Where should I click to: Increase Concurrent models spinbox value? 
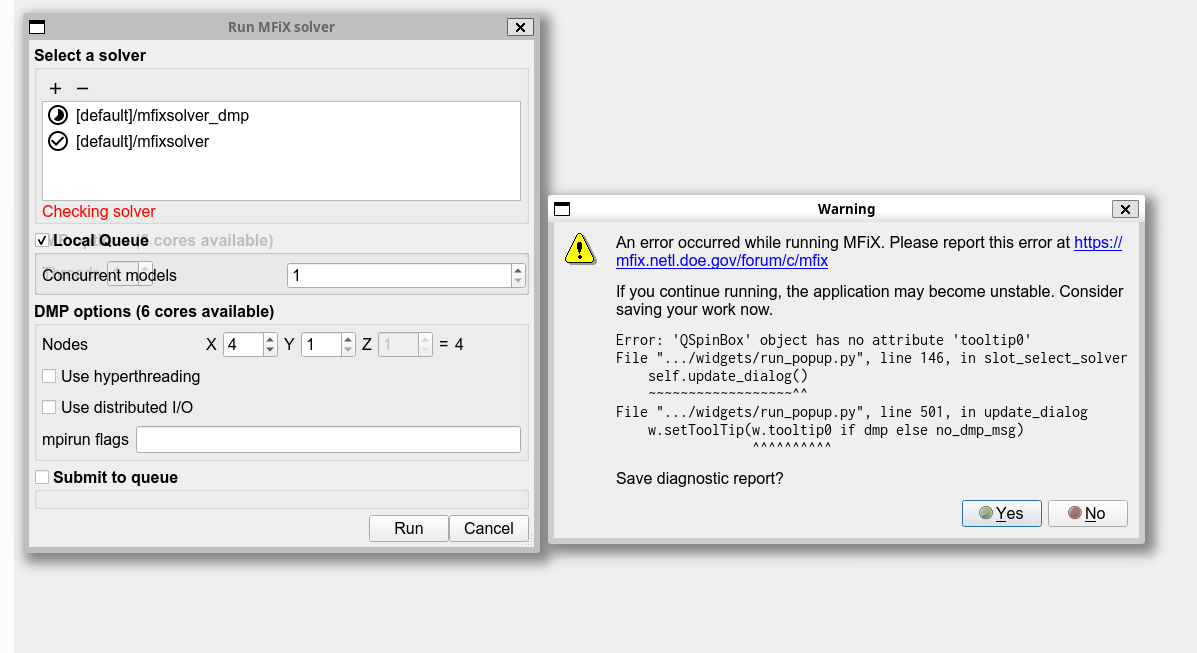[517, 270]
